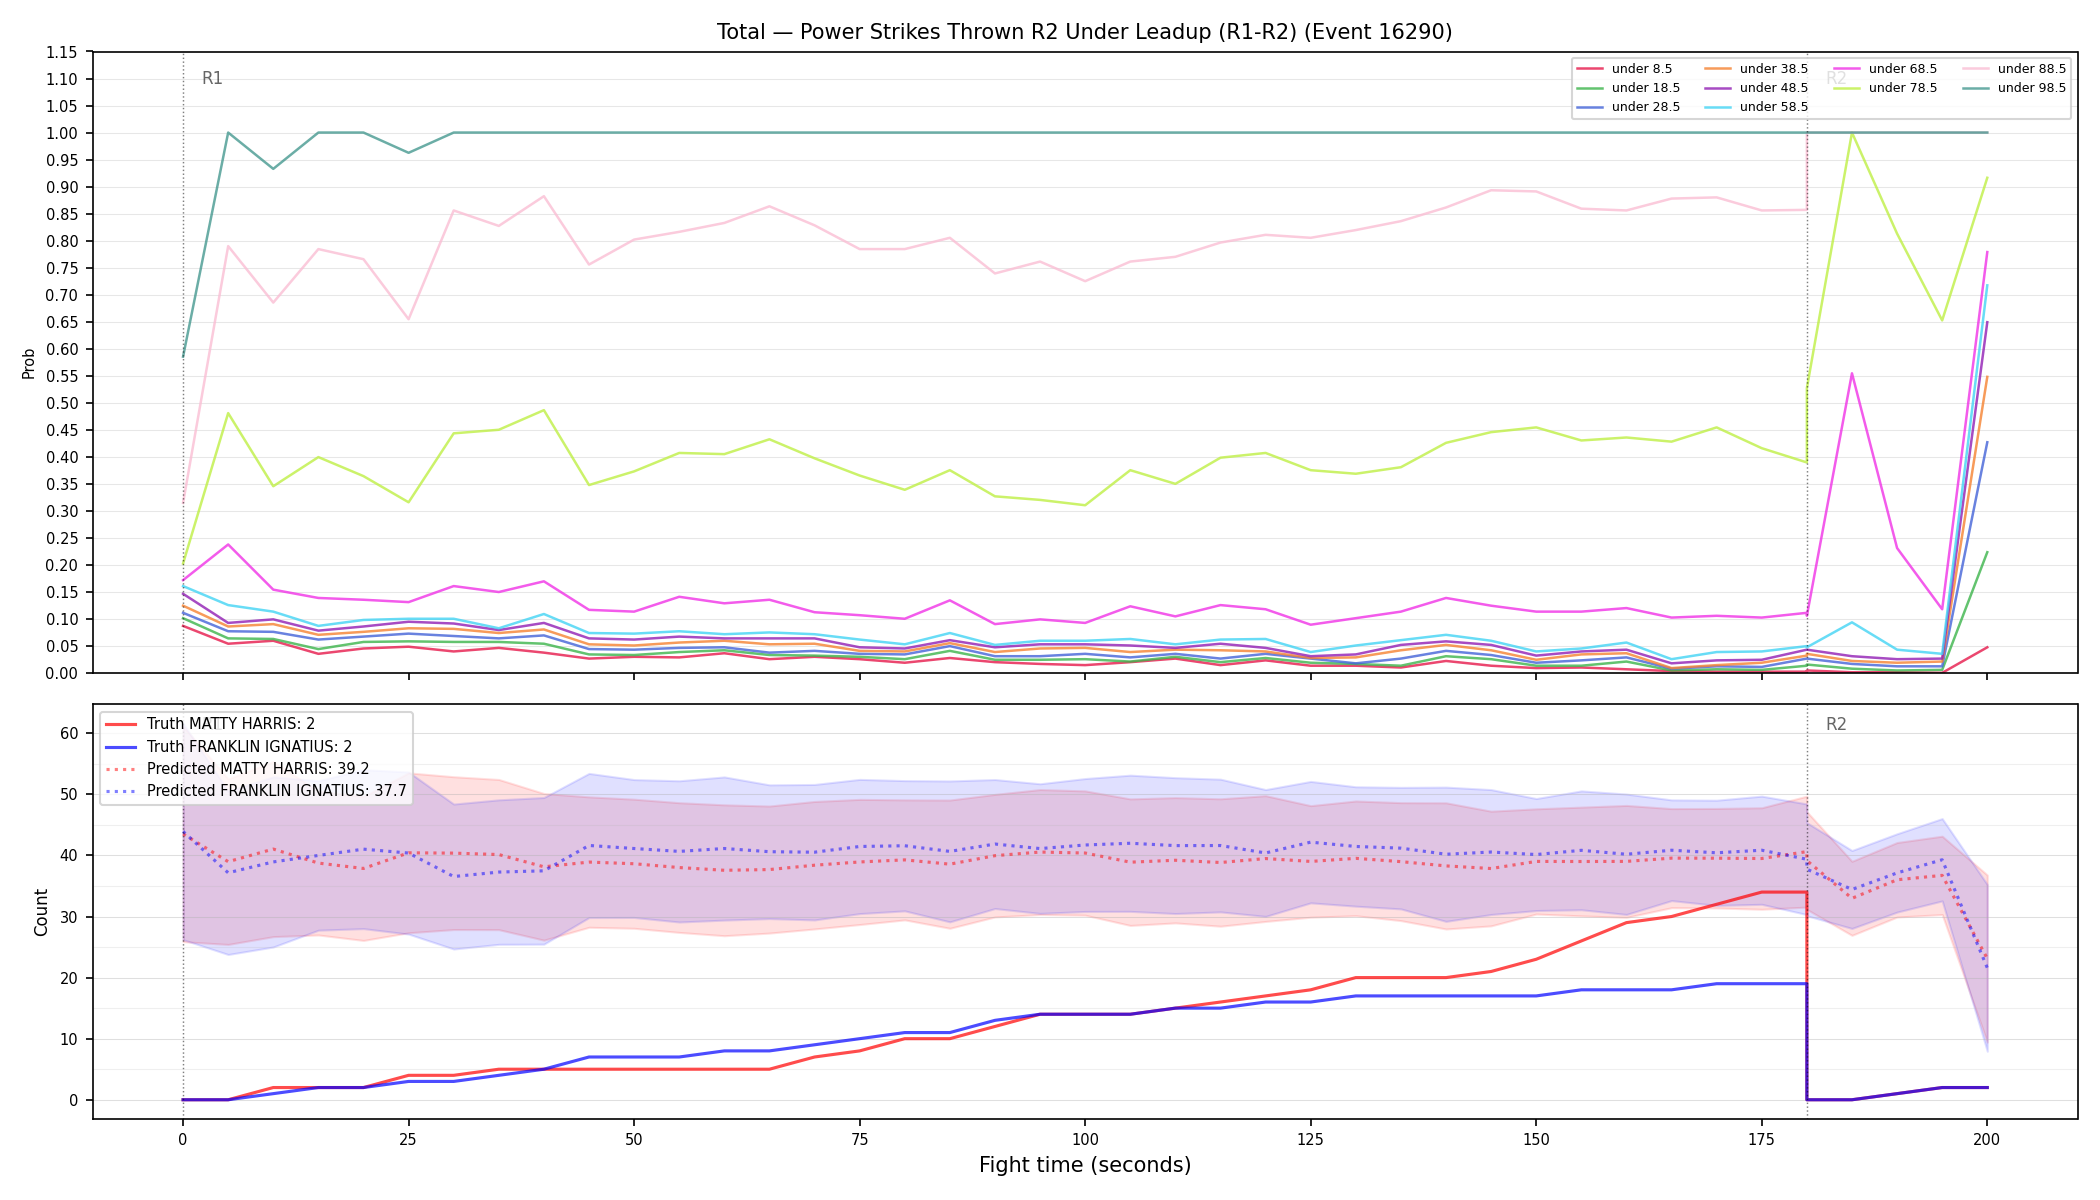Click the R1 round marker label
This screenshot has height=1200, width=2100.
pyautogui.click(x=212, y=78)
